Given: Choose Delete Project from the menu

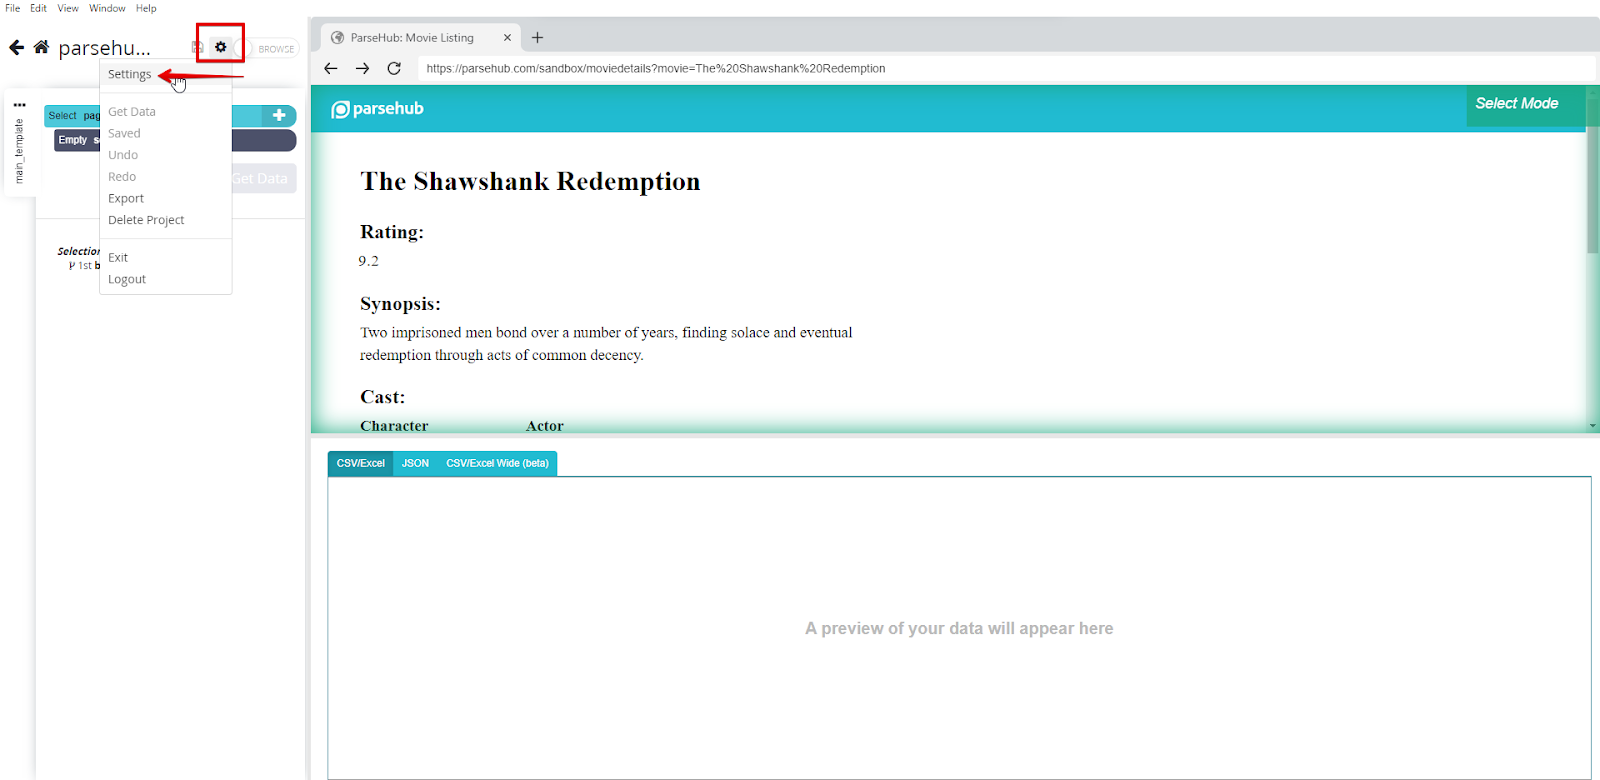Looking at the screenshot, I should tap(146, 220).
